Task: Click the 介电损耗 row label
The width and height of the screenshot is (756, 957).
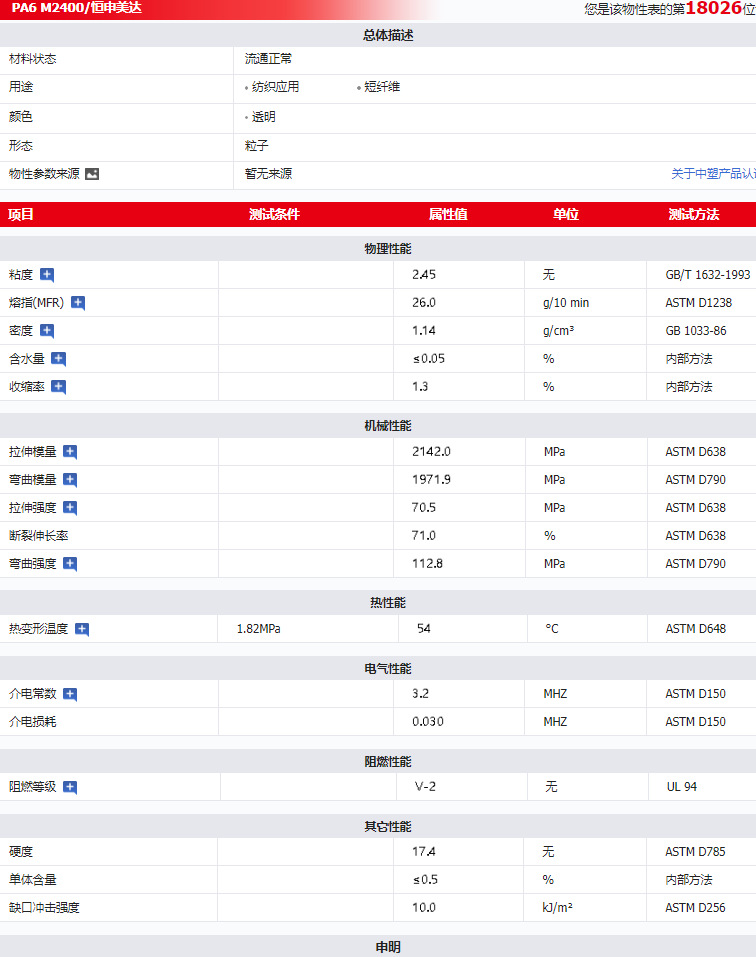Action: 32,722
